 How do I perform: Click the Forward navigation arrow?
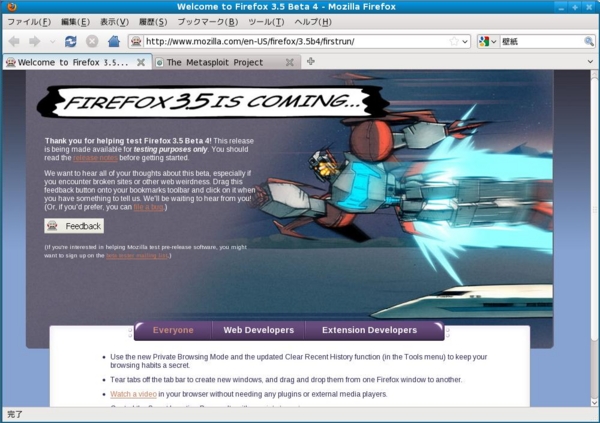(35, 41)
